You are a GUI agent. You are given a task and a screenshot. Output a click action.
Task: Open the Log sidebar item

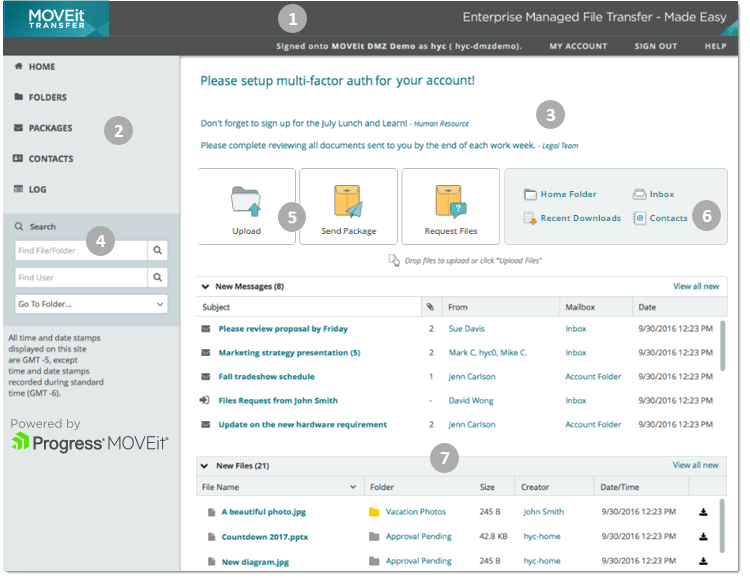(x=37, y=189)
